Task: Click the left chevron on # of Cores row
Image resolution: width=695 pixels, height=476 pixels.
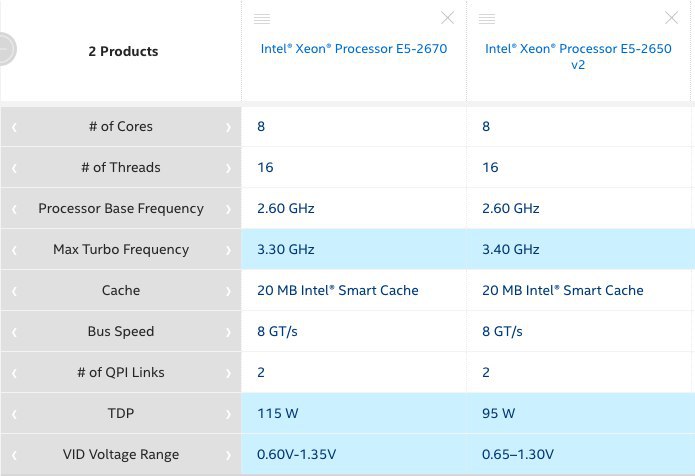Action: 14,128
